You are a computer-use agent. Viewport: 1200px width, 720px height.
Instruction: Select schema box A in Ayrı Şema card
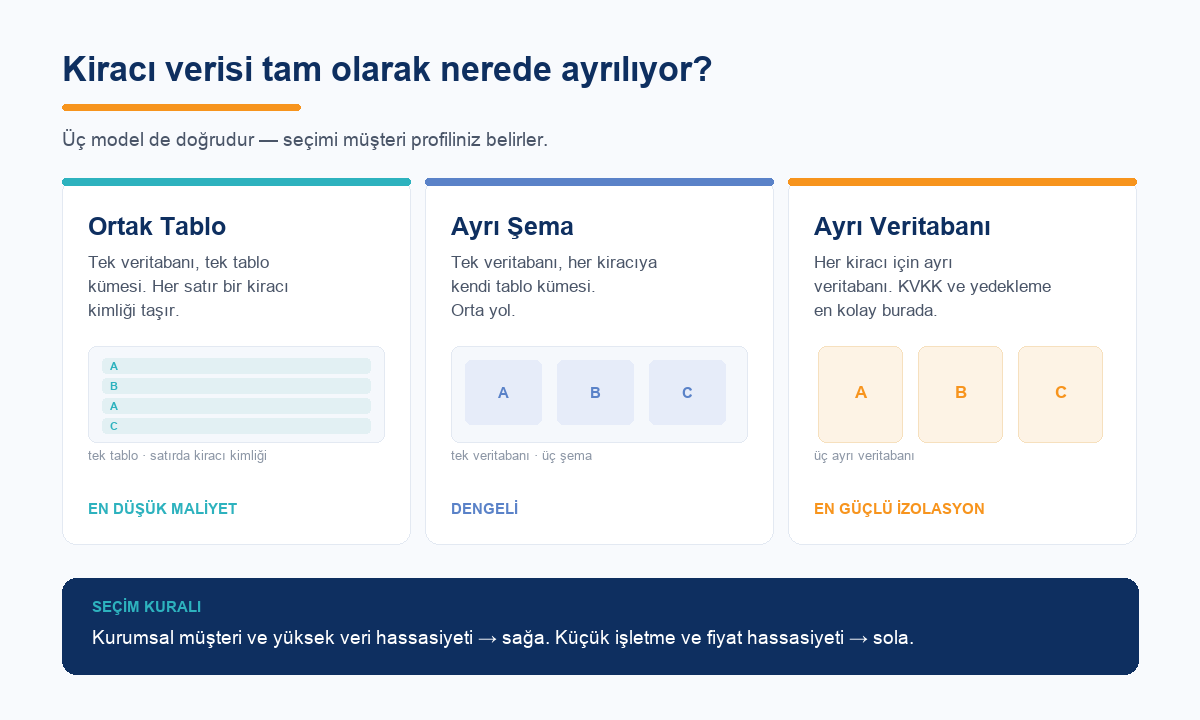point(503,393)
